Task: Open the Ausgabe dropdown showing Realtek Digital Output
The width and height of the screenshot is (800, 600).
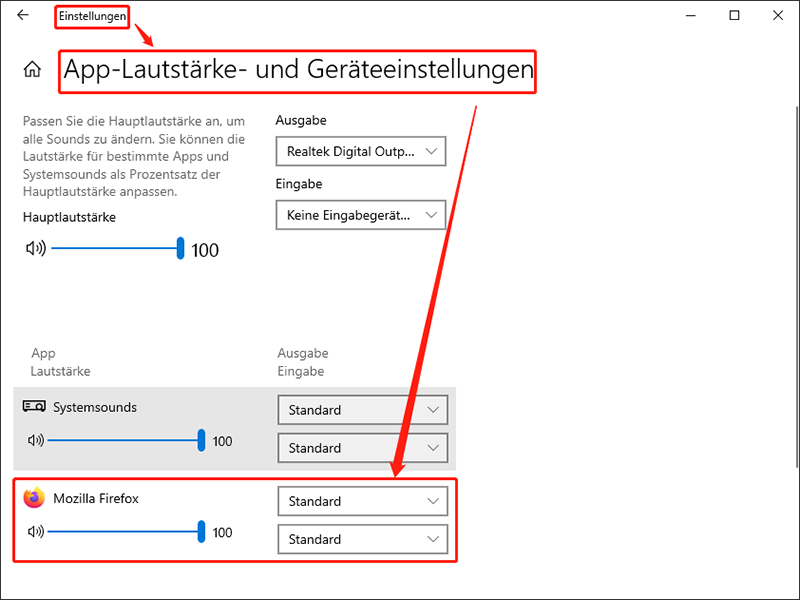Action: 360,151
